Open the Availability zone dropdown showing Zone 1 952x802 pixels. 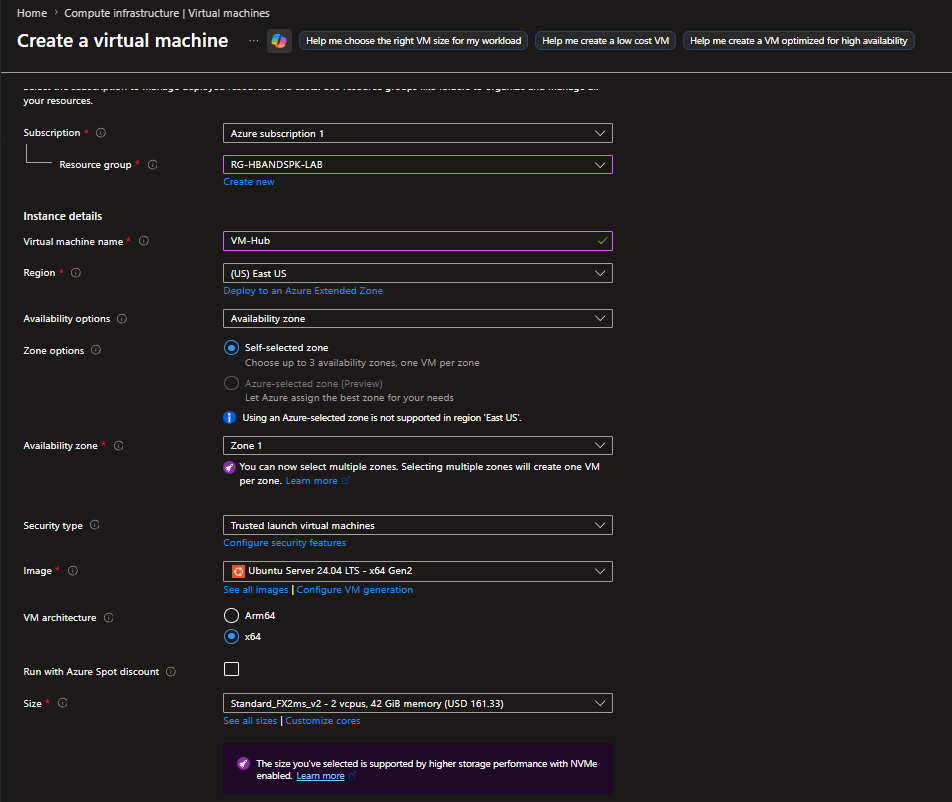tap(418, 446)
